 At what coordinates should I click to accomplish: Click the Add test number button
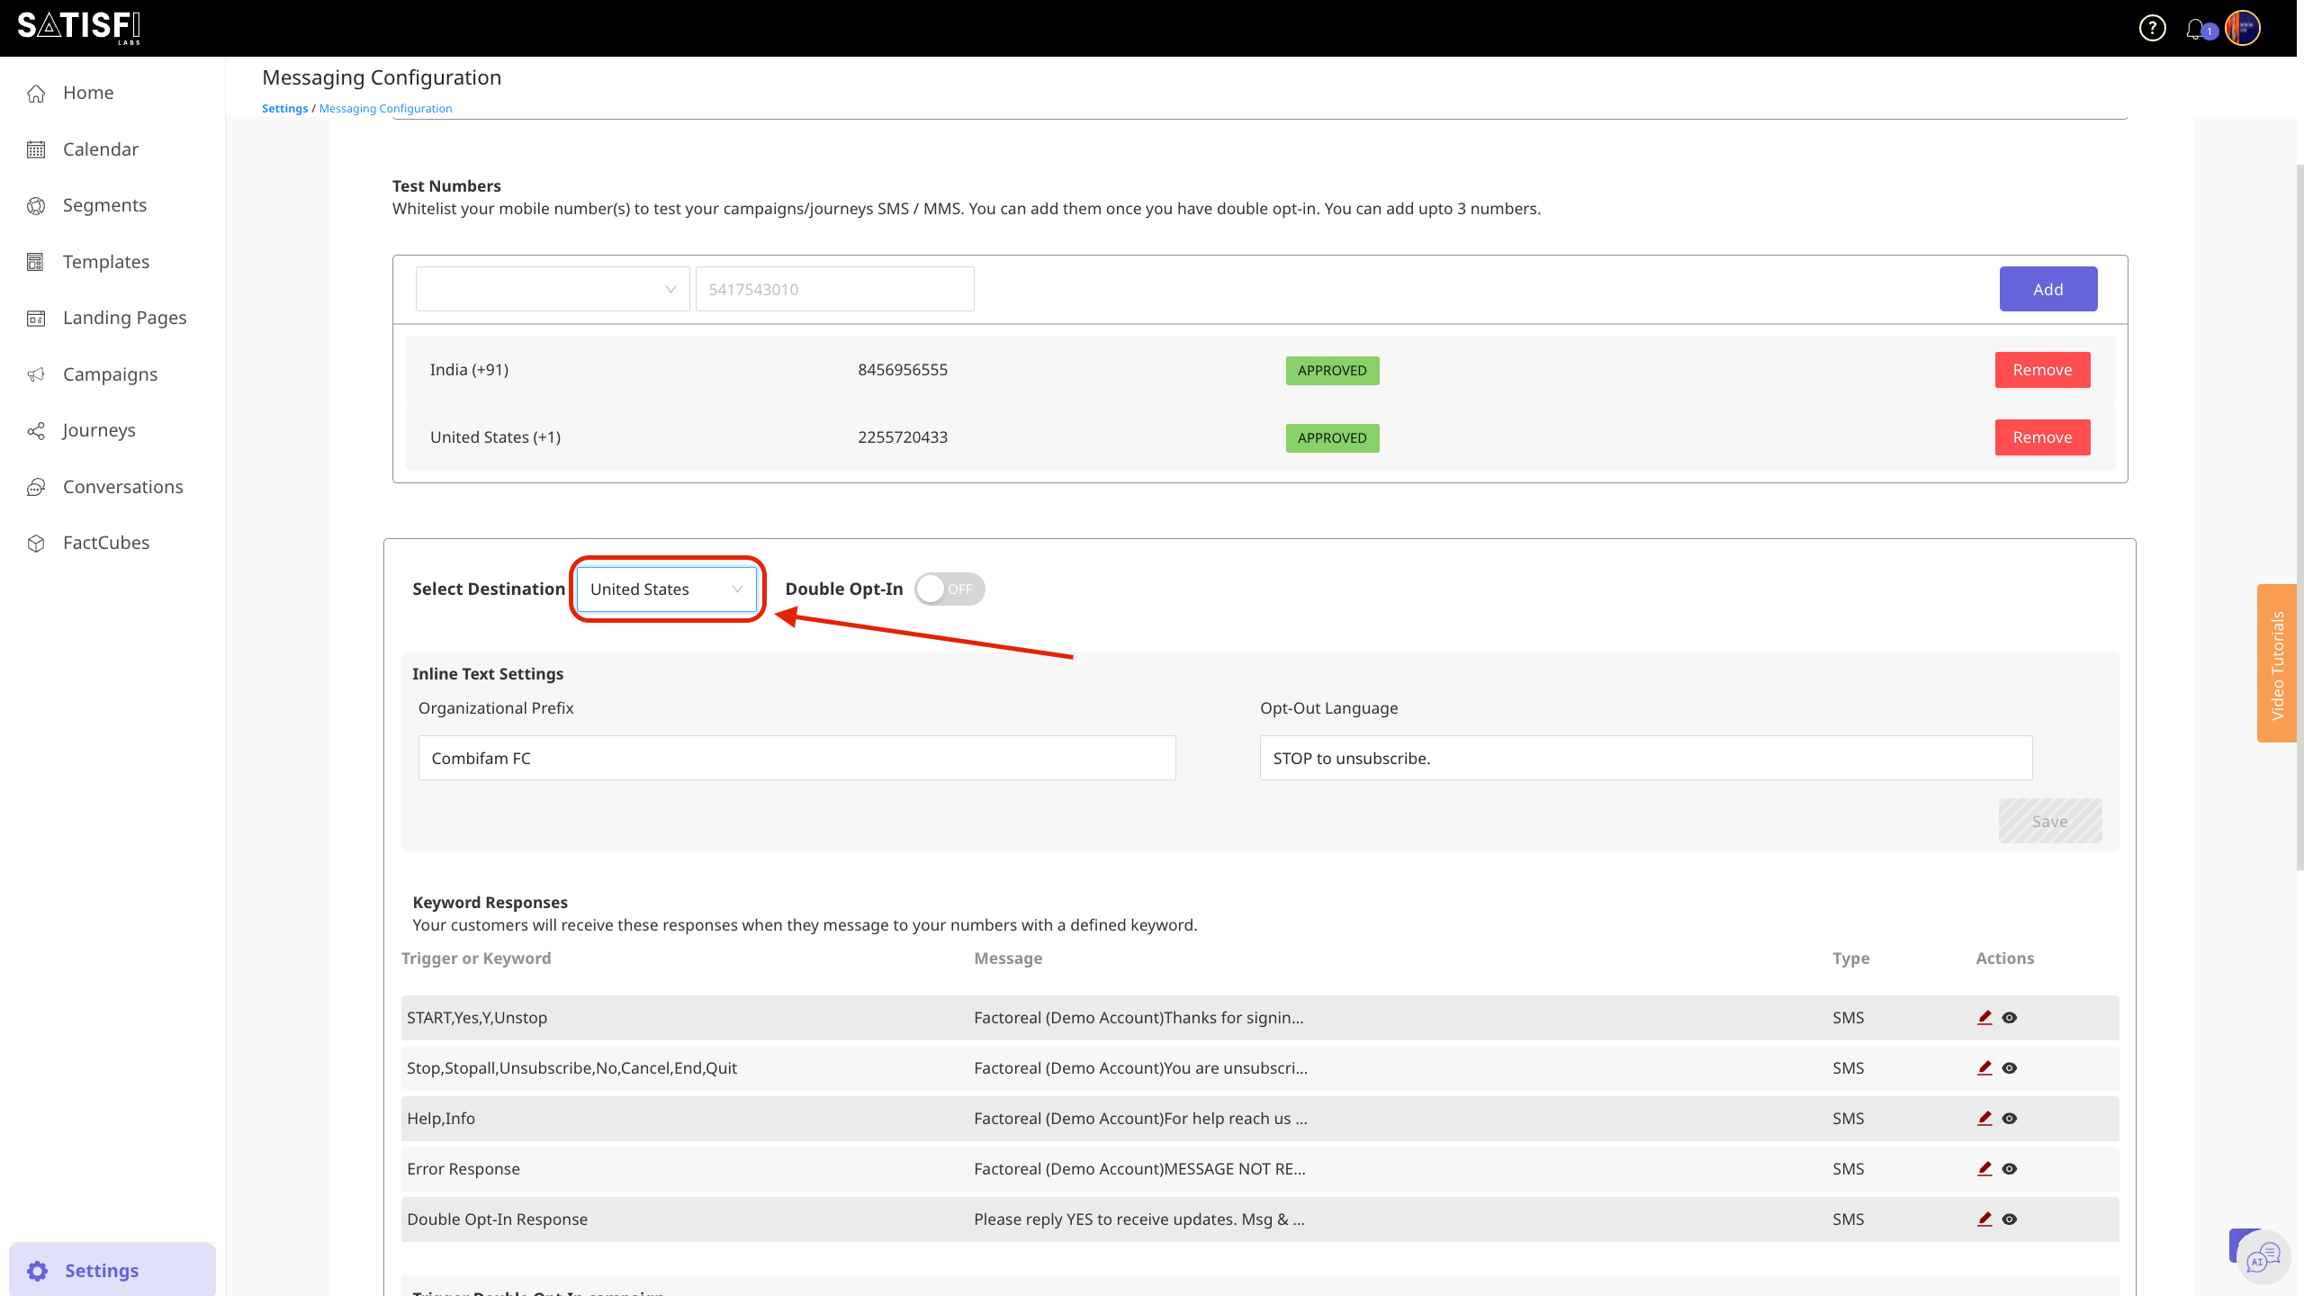click(x=2047, y=289)
